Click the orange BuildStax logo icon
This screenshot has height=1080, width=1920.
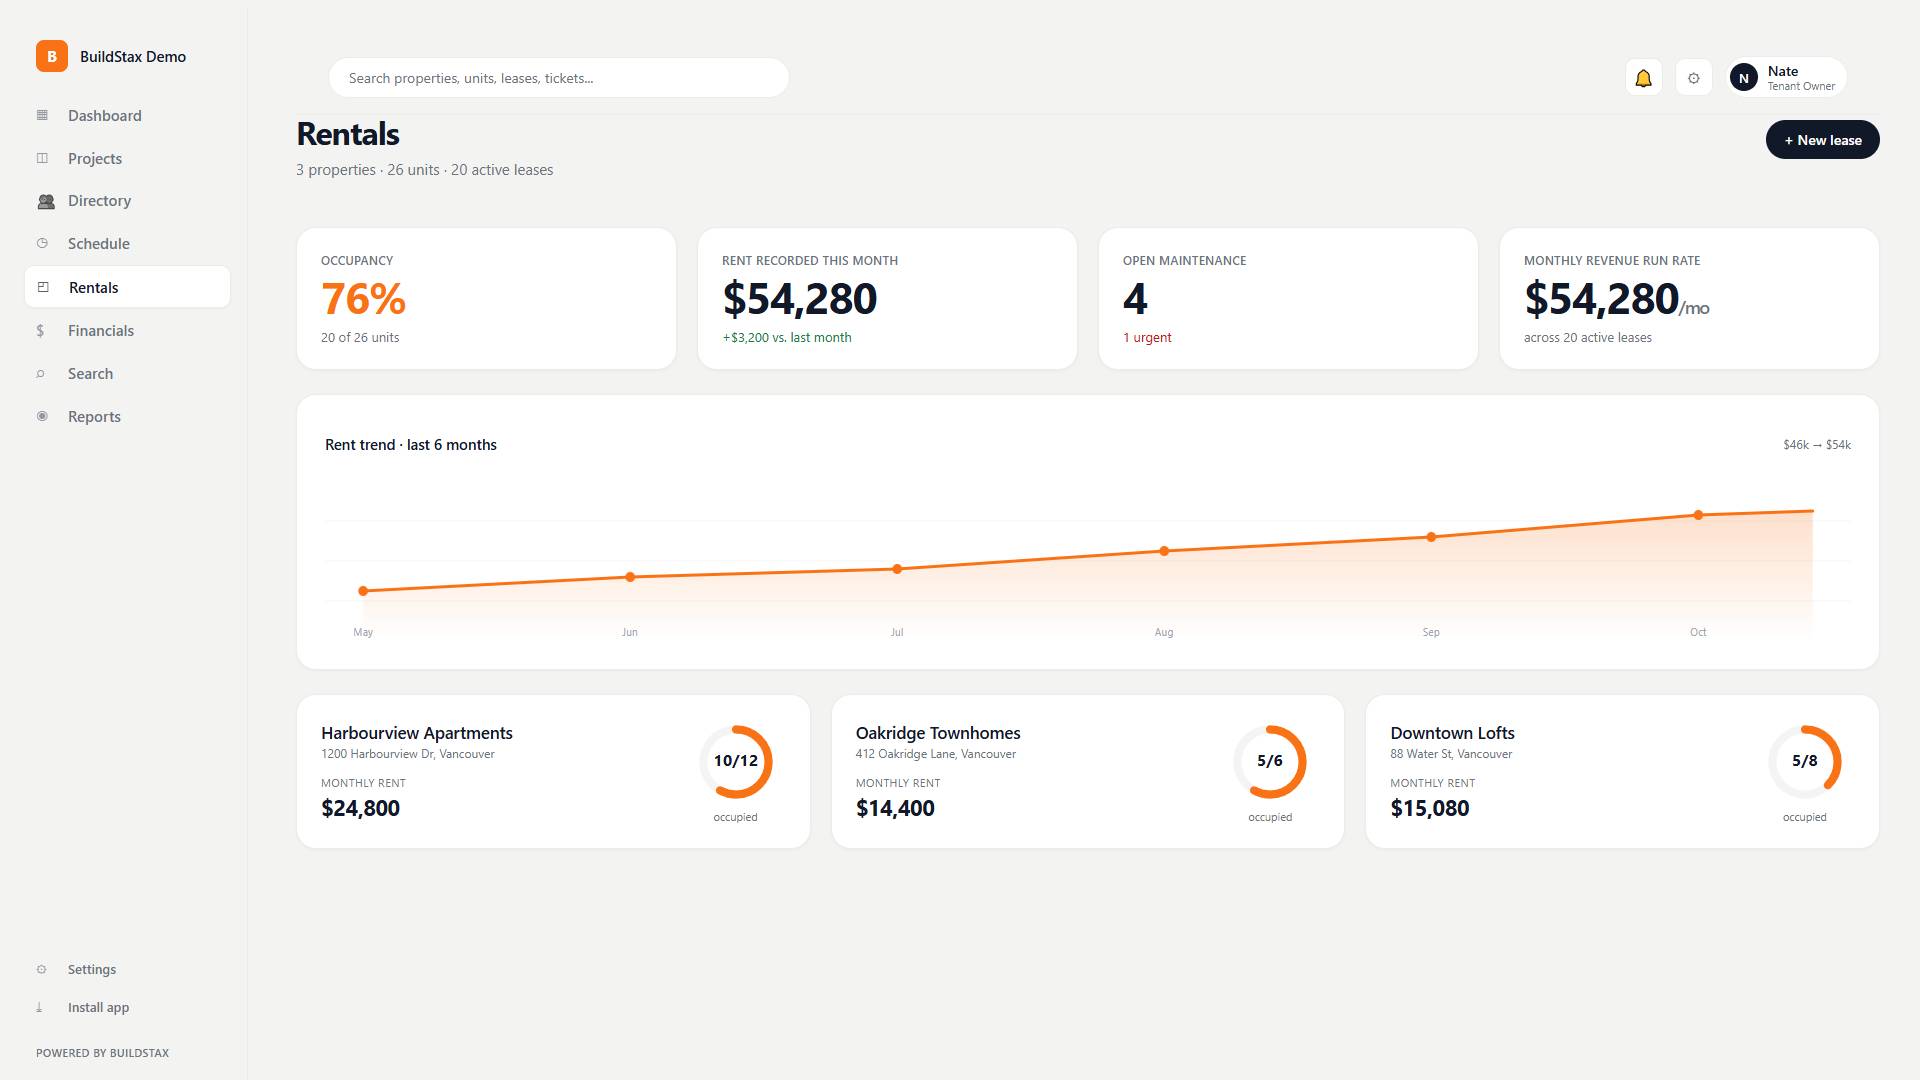[x=52, y=56]
